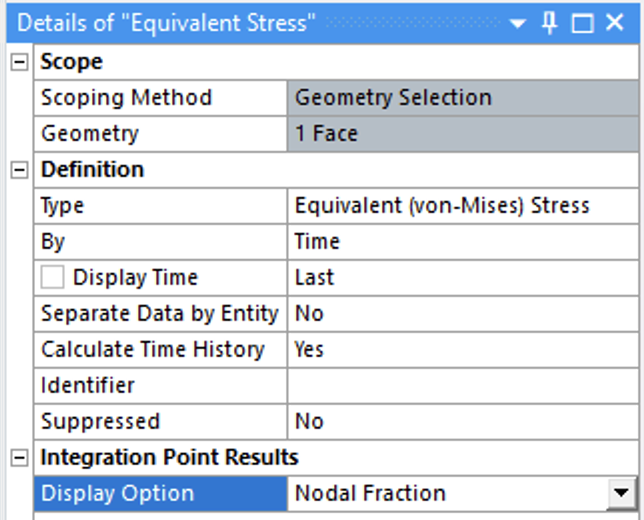644x520 pixels.
Task: Enable the Display Time checkbox
Action: [x=54, y=278]
